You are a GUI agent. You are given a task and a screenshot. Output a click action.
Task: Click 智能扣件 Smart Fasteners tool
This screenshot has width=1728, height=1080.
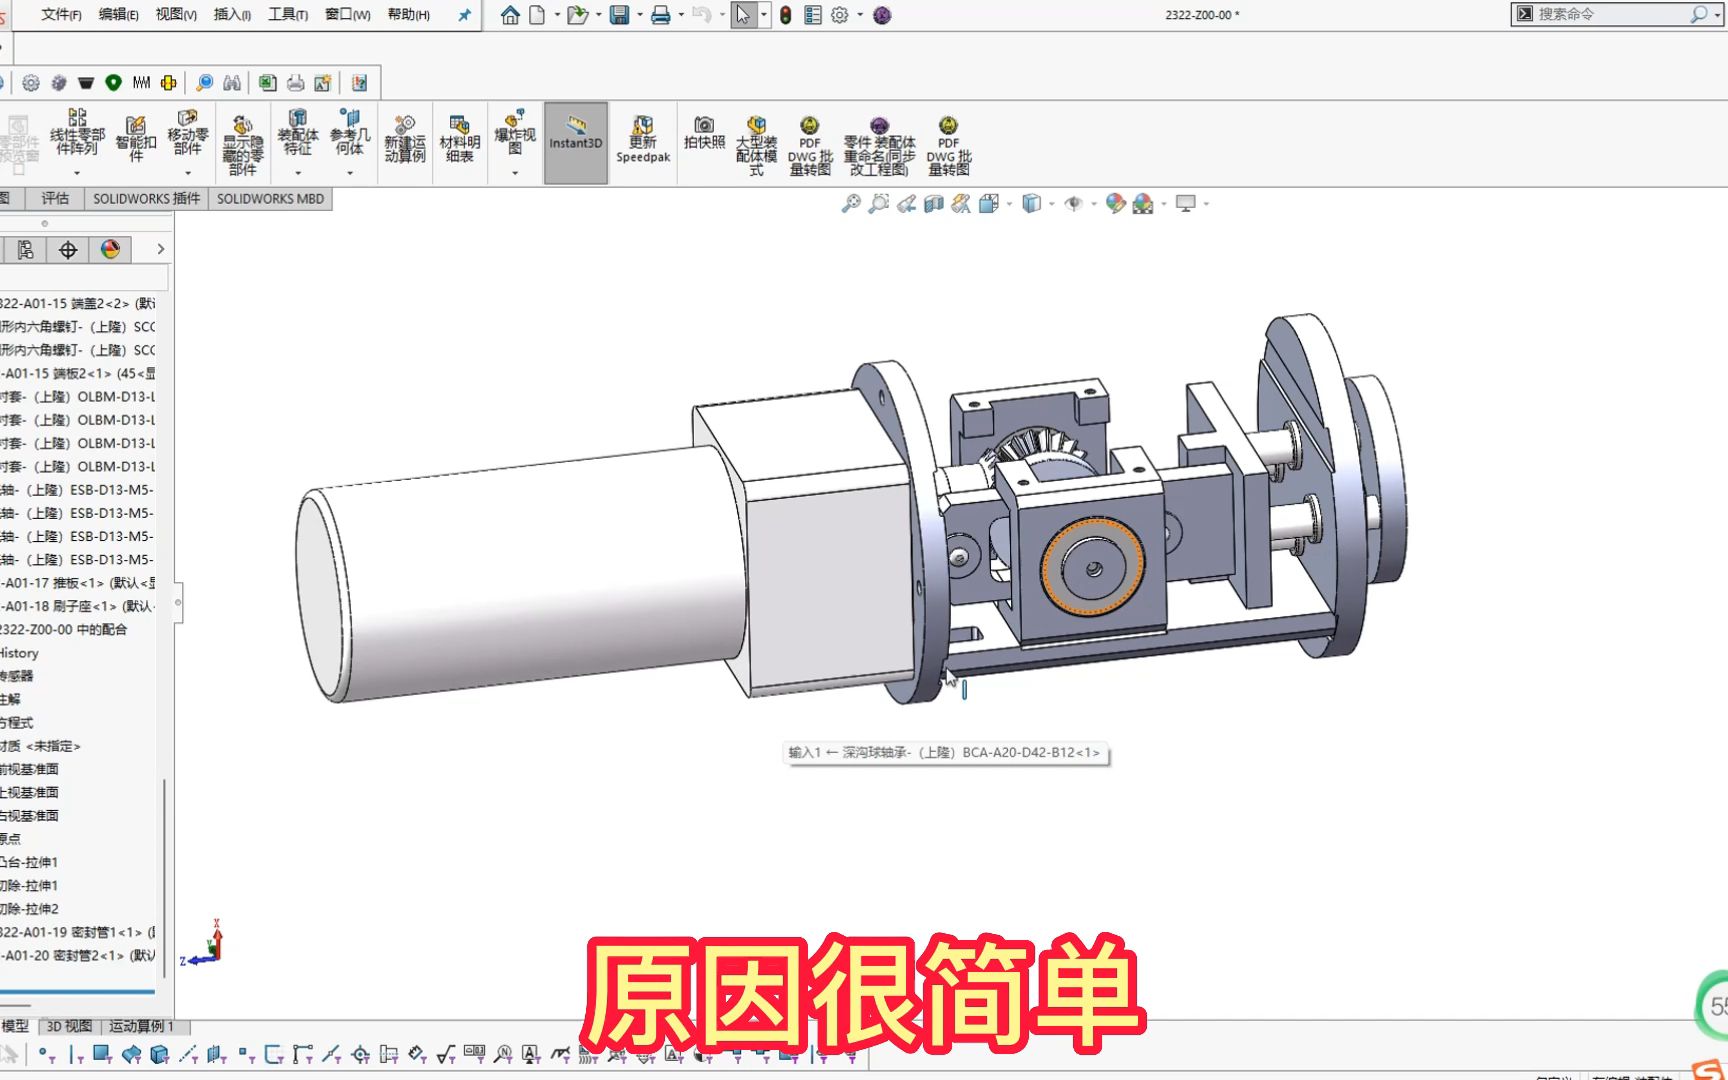pyautogui.click(x=136, y=140)
